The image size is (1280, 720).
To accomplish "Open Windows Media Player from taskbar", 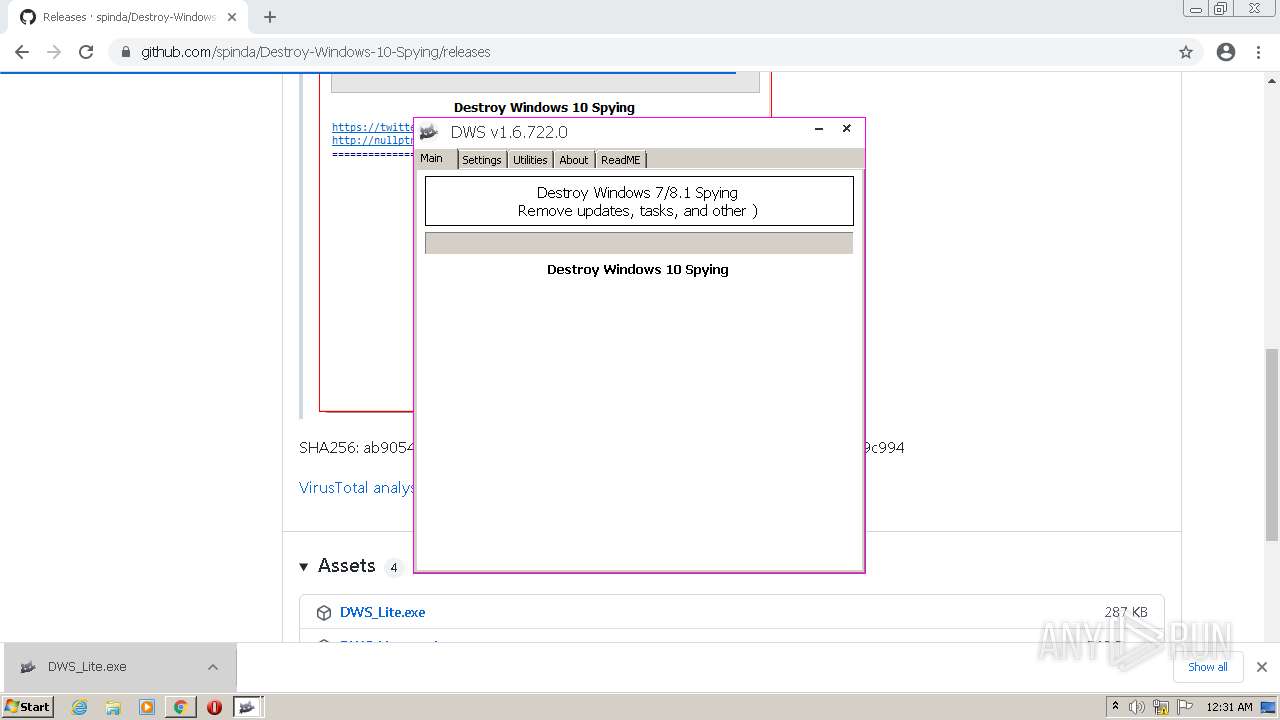I will [147, 707].
